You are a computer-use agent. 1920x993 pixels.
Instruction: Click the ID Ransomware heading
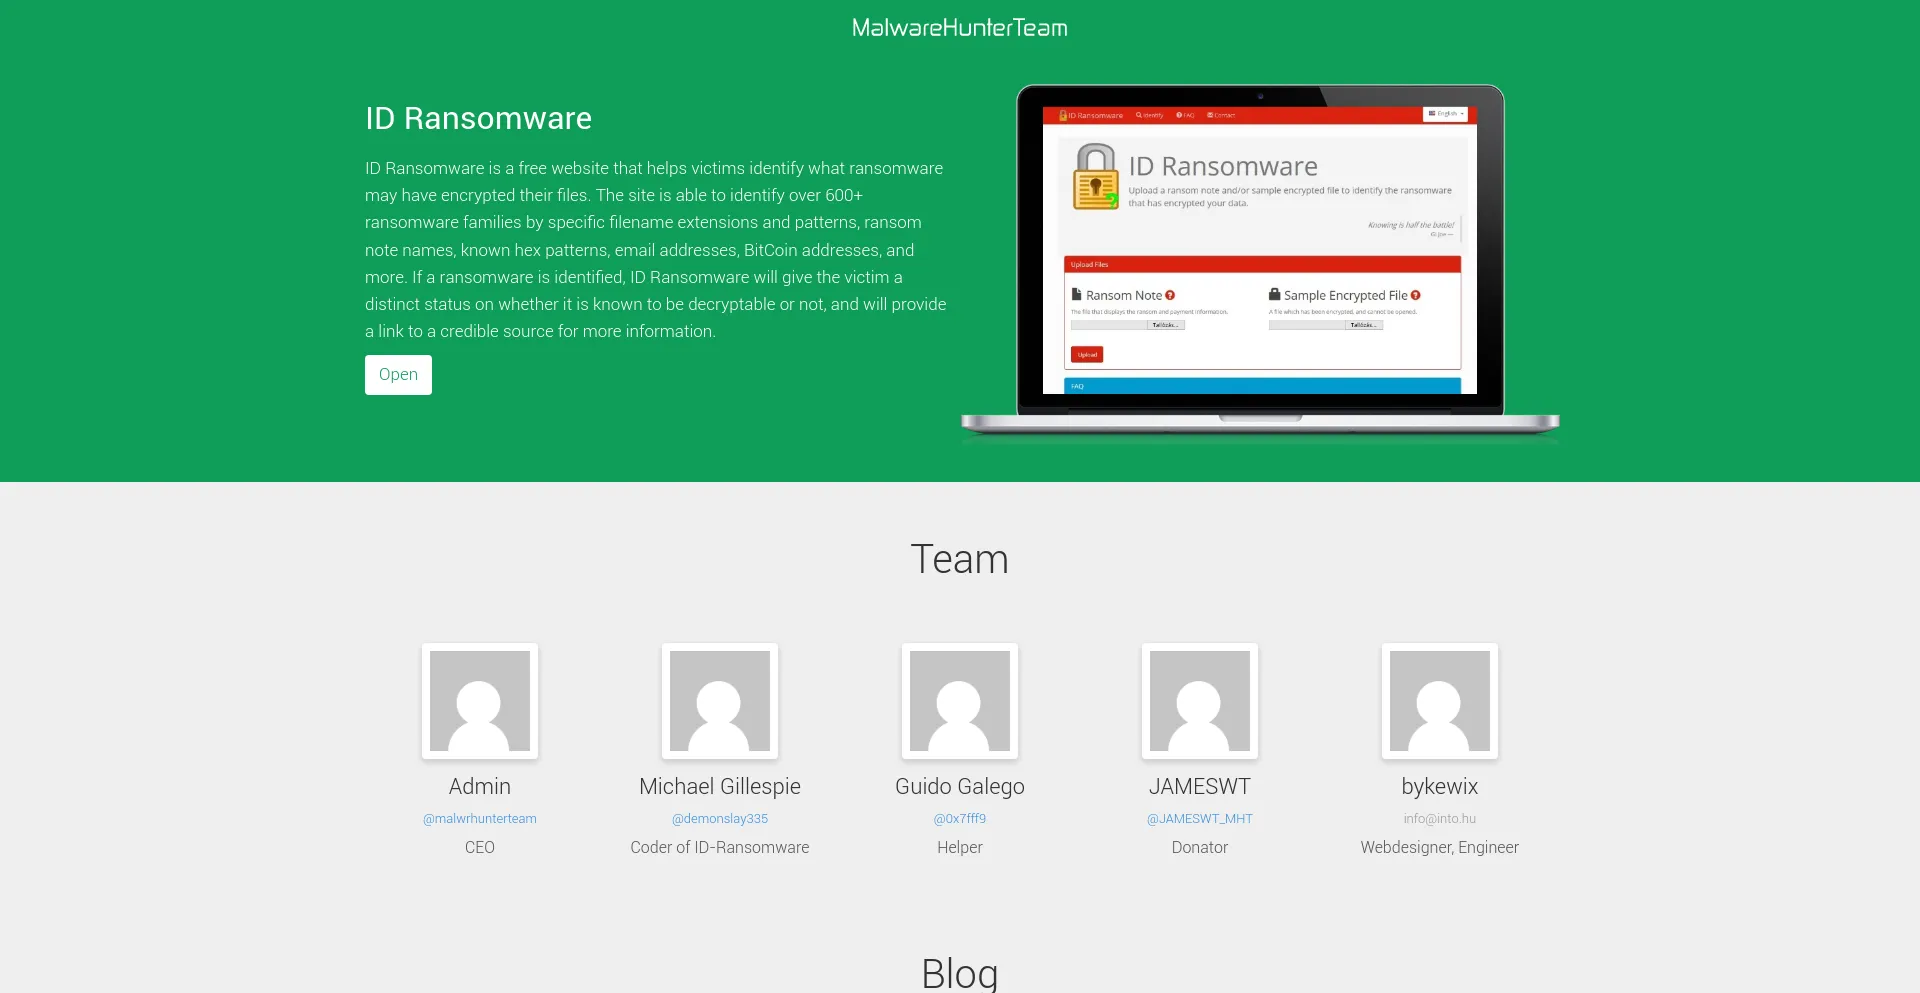click(478, 119)
